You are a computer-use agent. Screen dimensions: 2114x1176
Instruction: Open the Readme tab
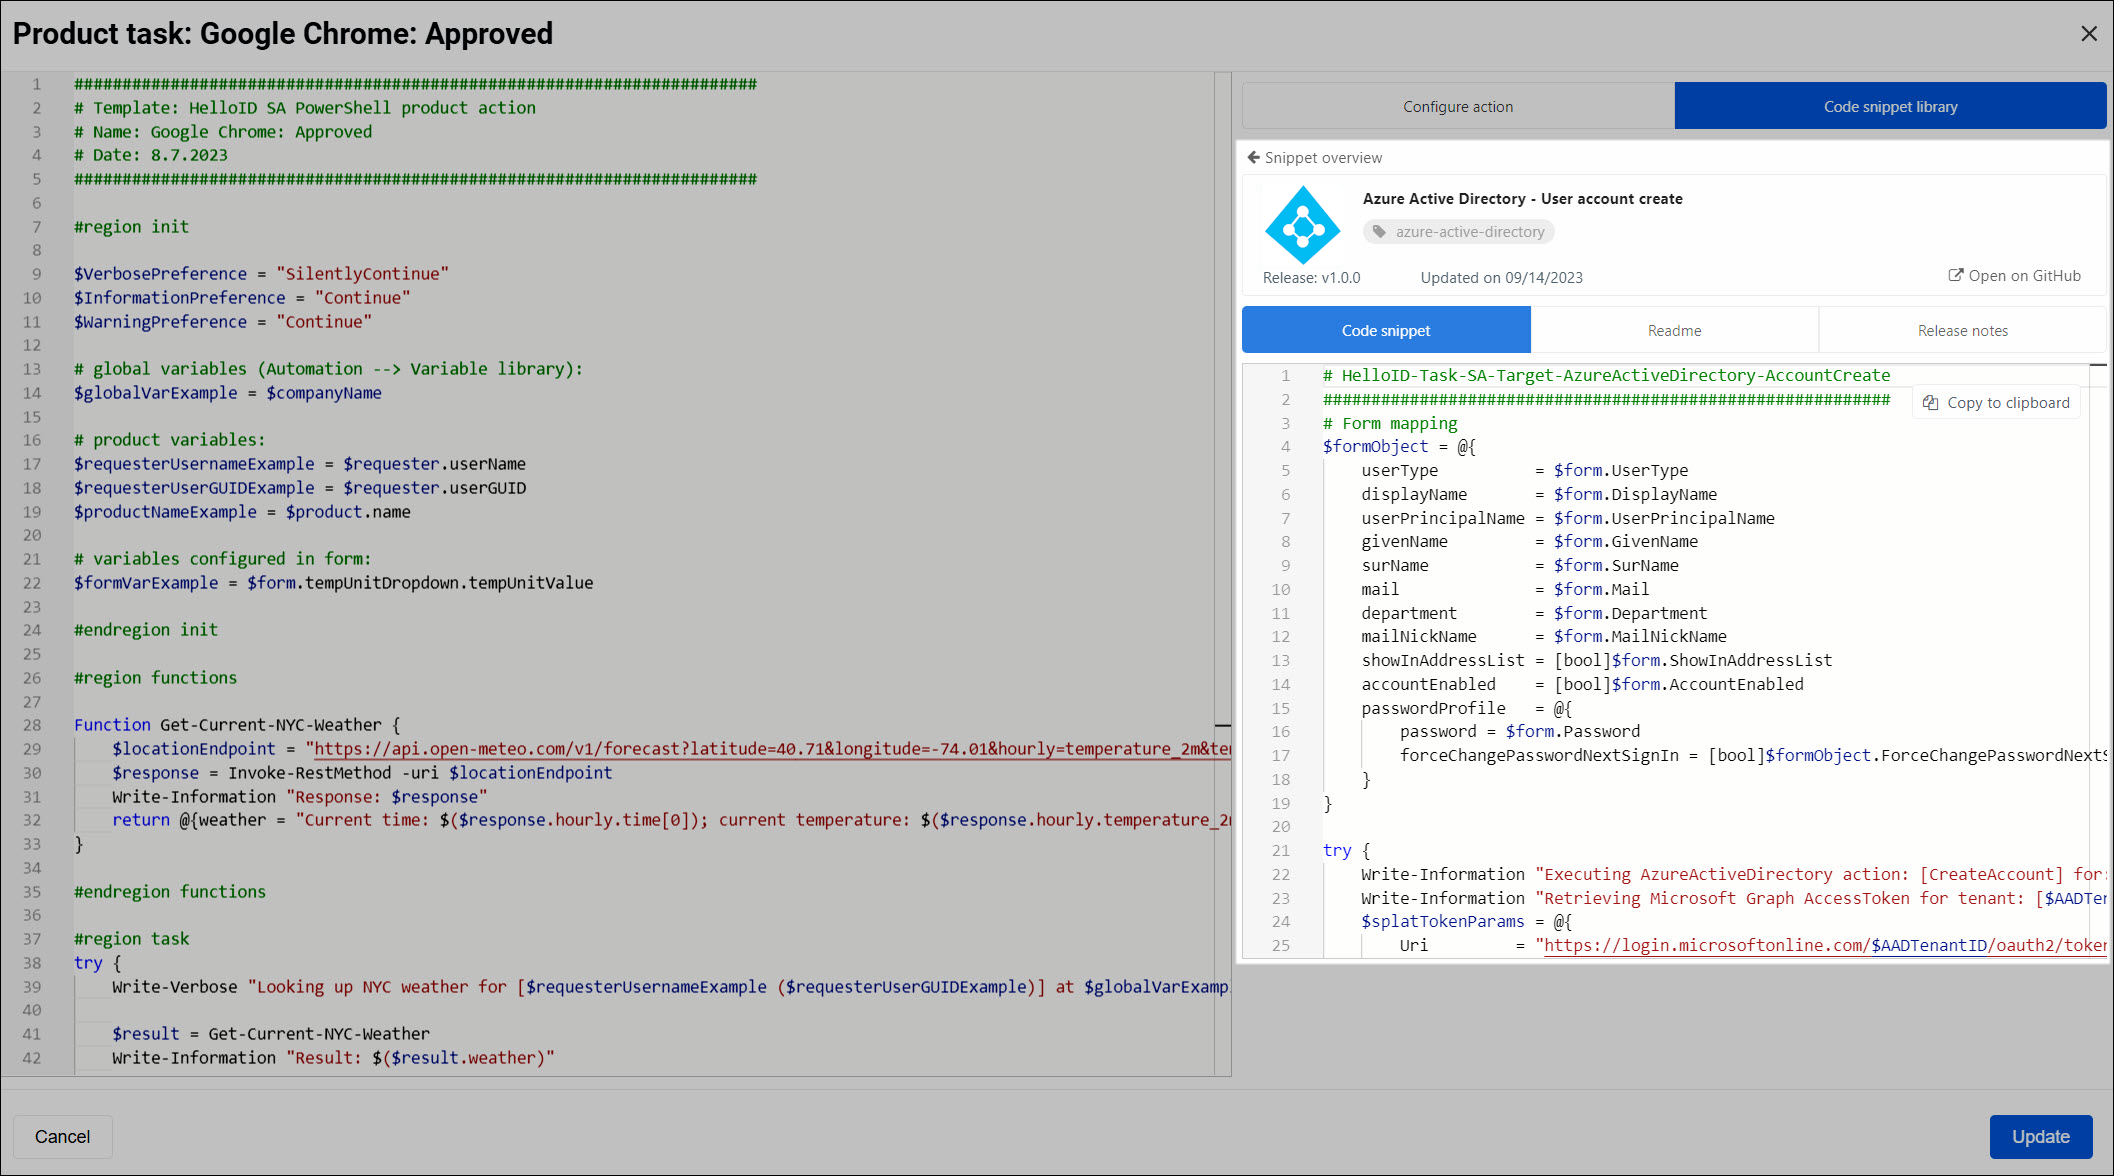click(1674, 330)
